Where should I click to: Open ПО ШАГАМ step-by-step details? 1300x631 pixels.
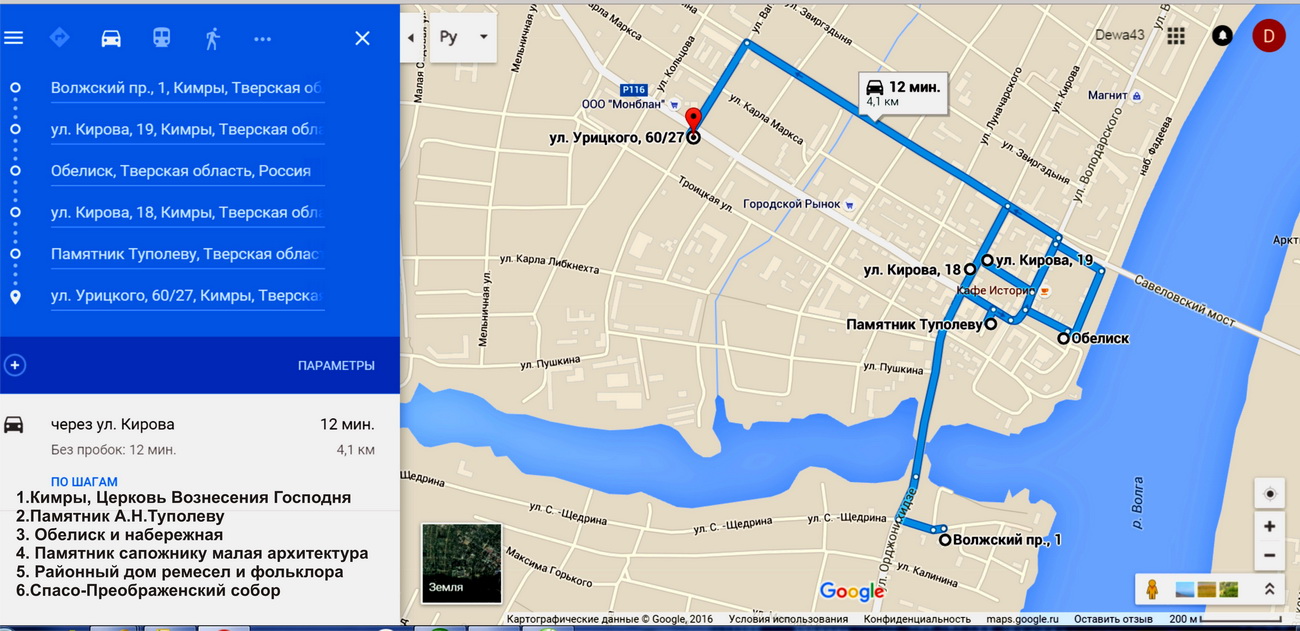(x=84, y=482)
